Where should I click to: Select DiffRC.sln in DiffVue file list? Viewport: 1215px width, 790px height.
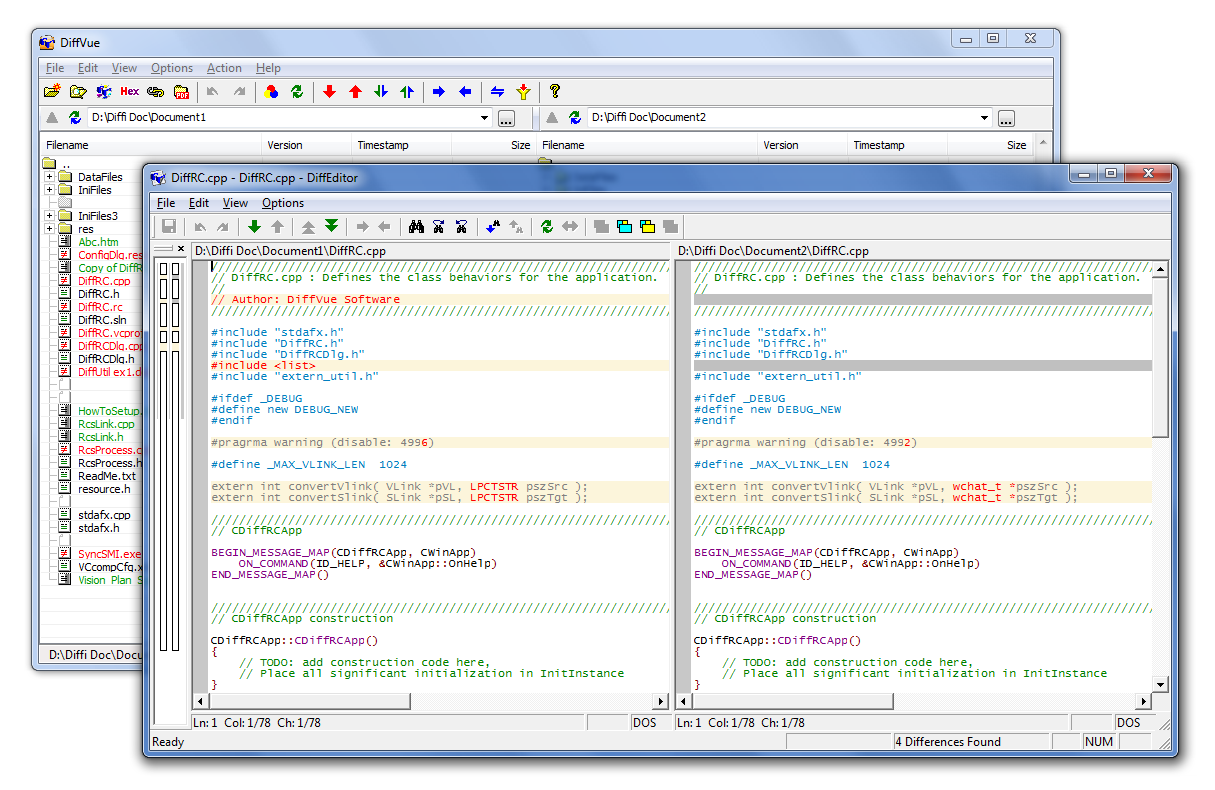(x=102, y=320)
